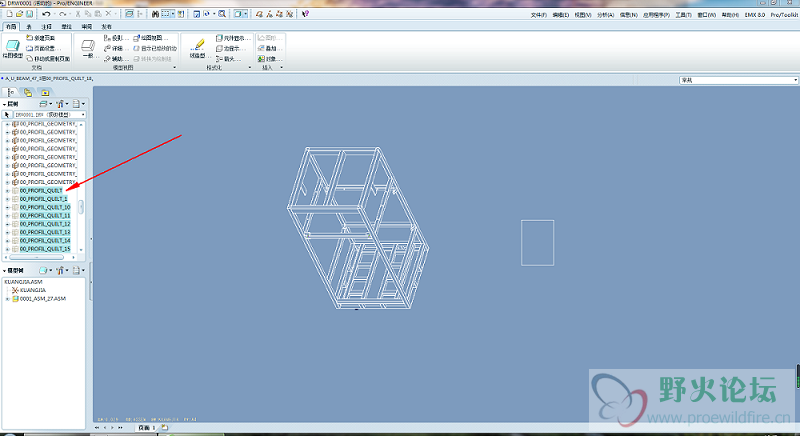Image resolution: width=800 pixels, height=436 pixels.
Task: Switch to the third ribbon tab
Action: [x=46, y=27]
